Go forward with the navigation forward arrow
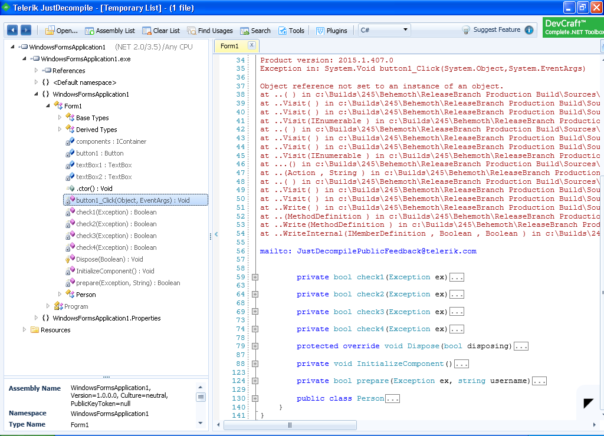 tap(26, 30)
